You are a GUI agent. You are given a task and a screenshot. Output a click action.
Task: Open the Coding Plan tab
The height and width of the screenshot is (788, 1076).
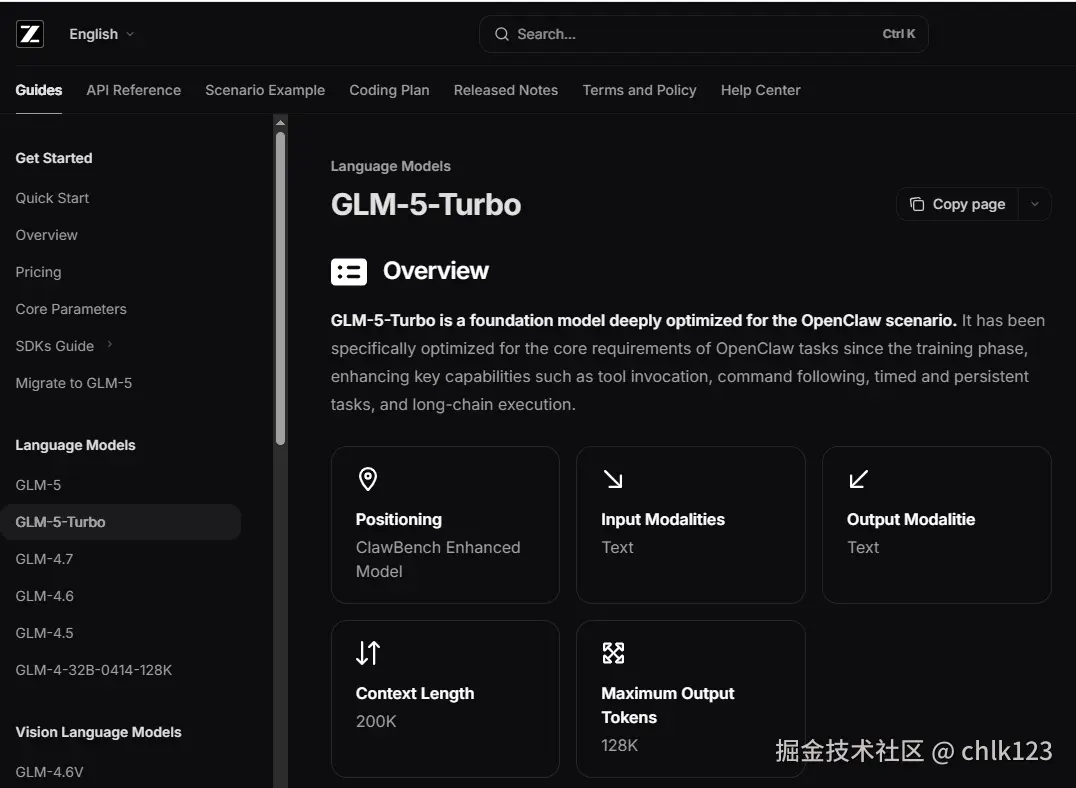click(389, 90)
